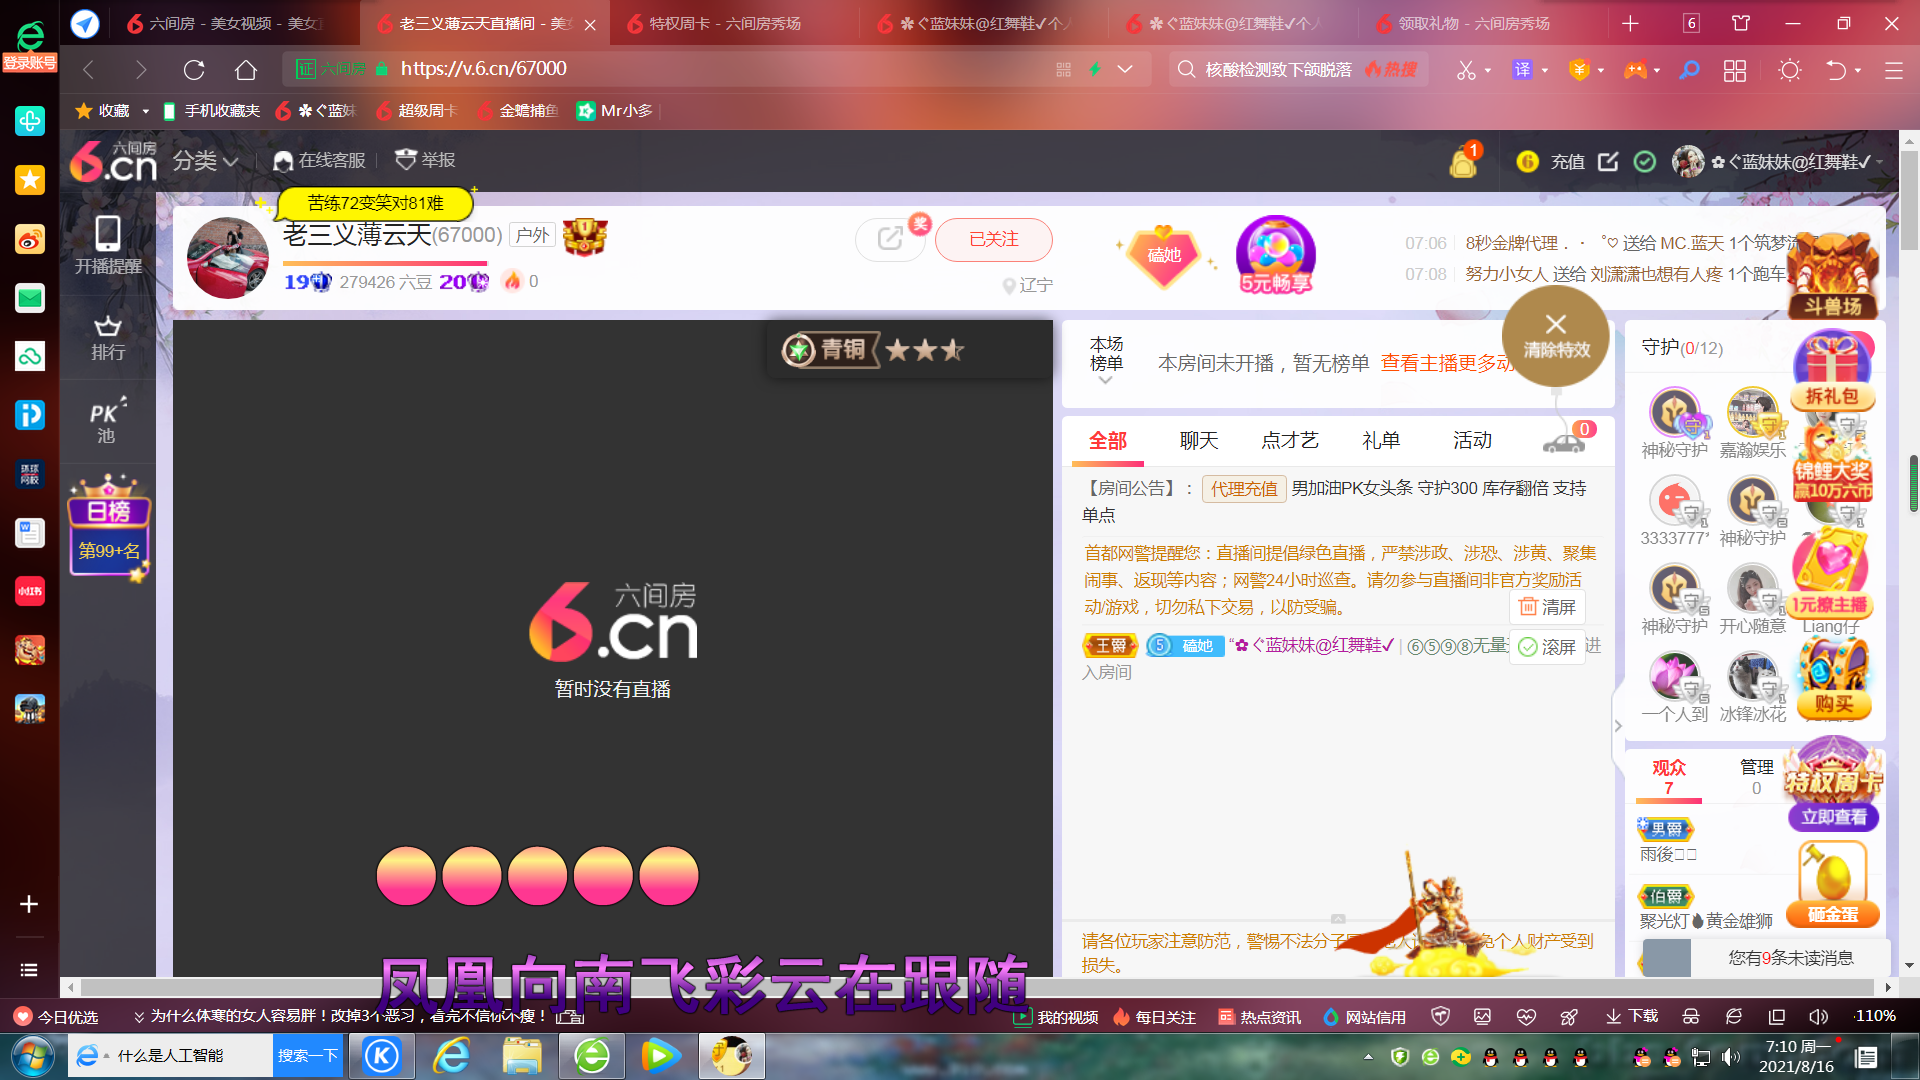Reload page with refresh icon

coord(194,69)
